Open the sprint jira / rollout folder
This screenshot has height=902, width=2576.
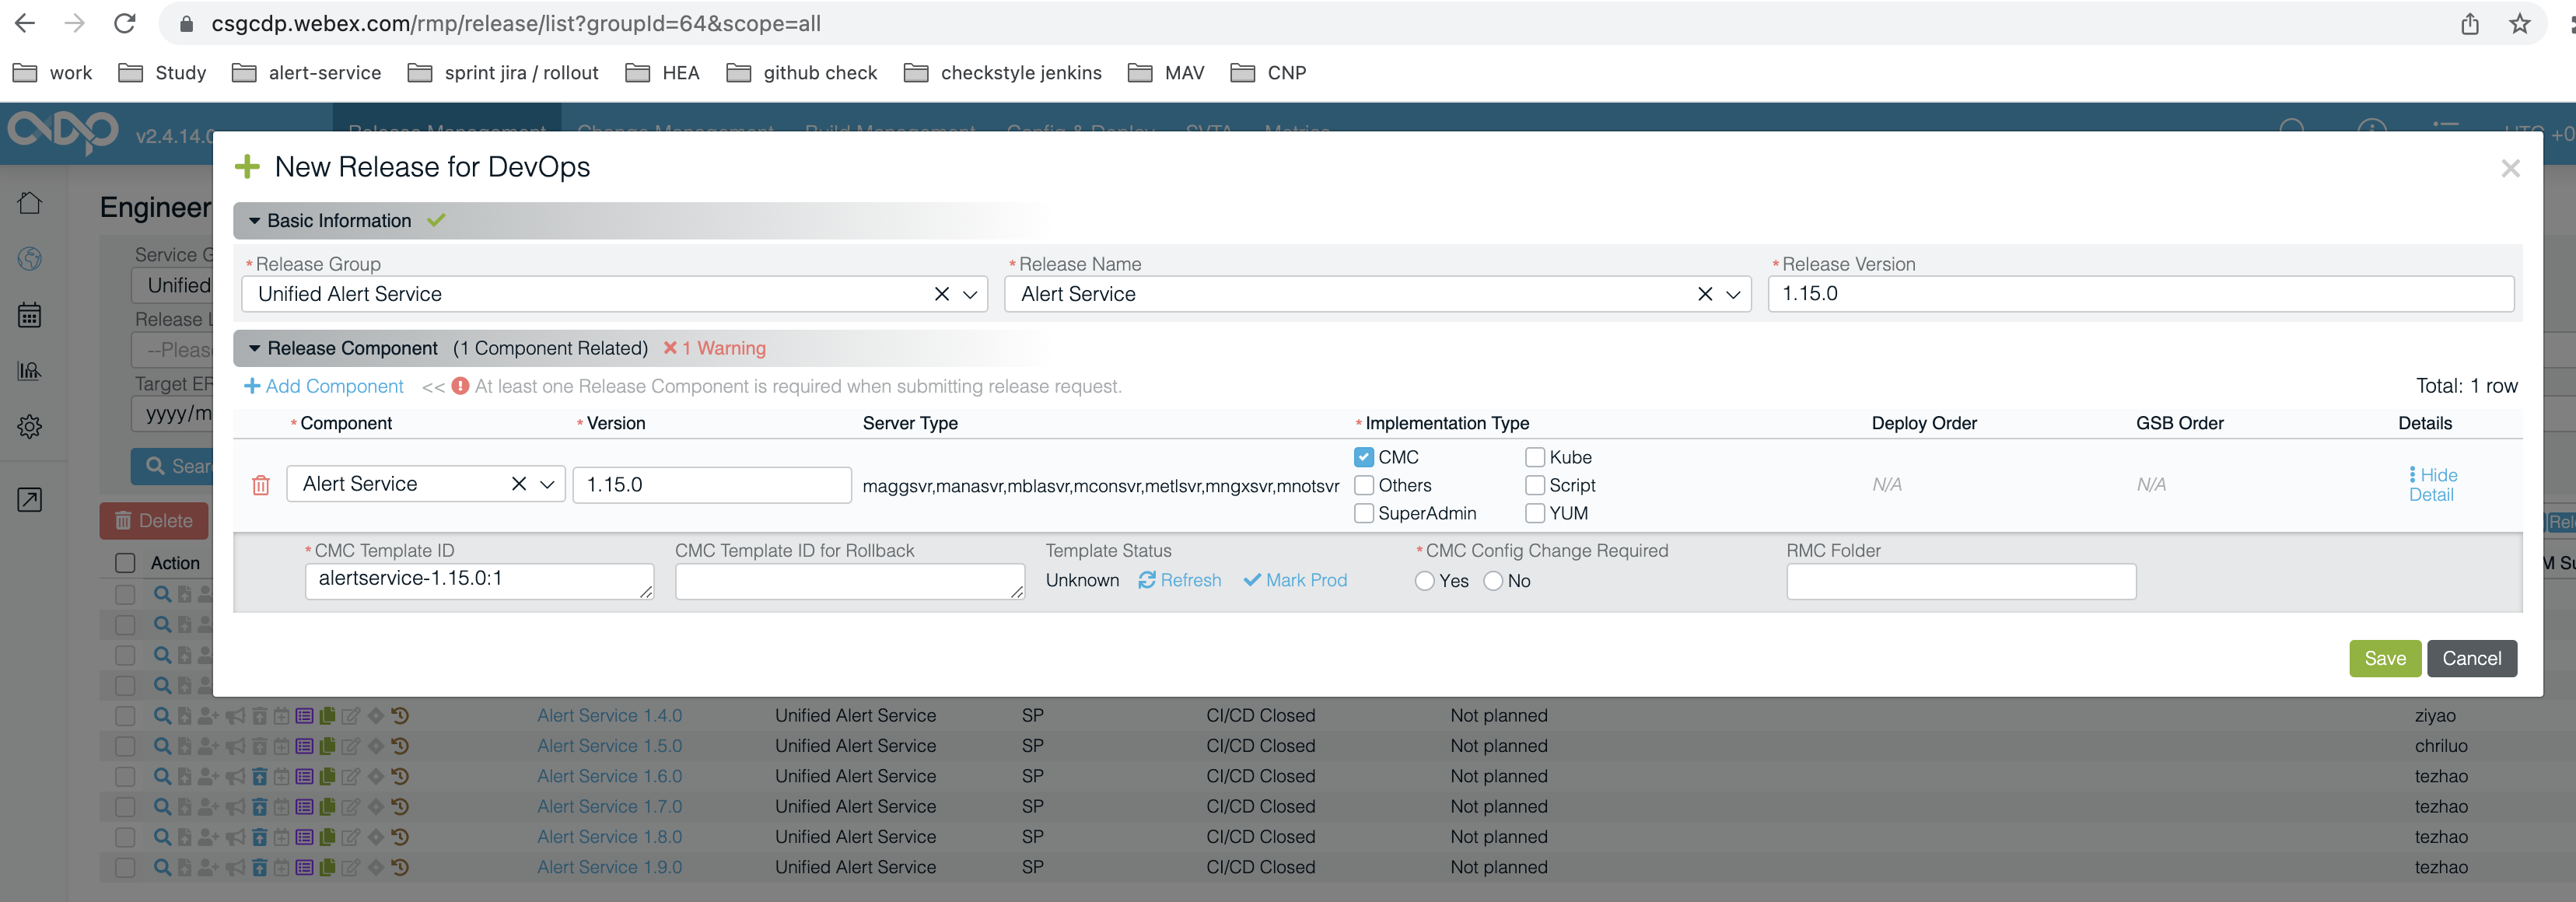coord(503,73)
